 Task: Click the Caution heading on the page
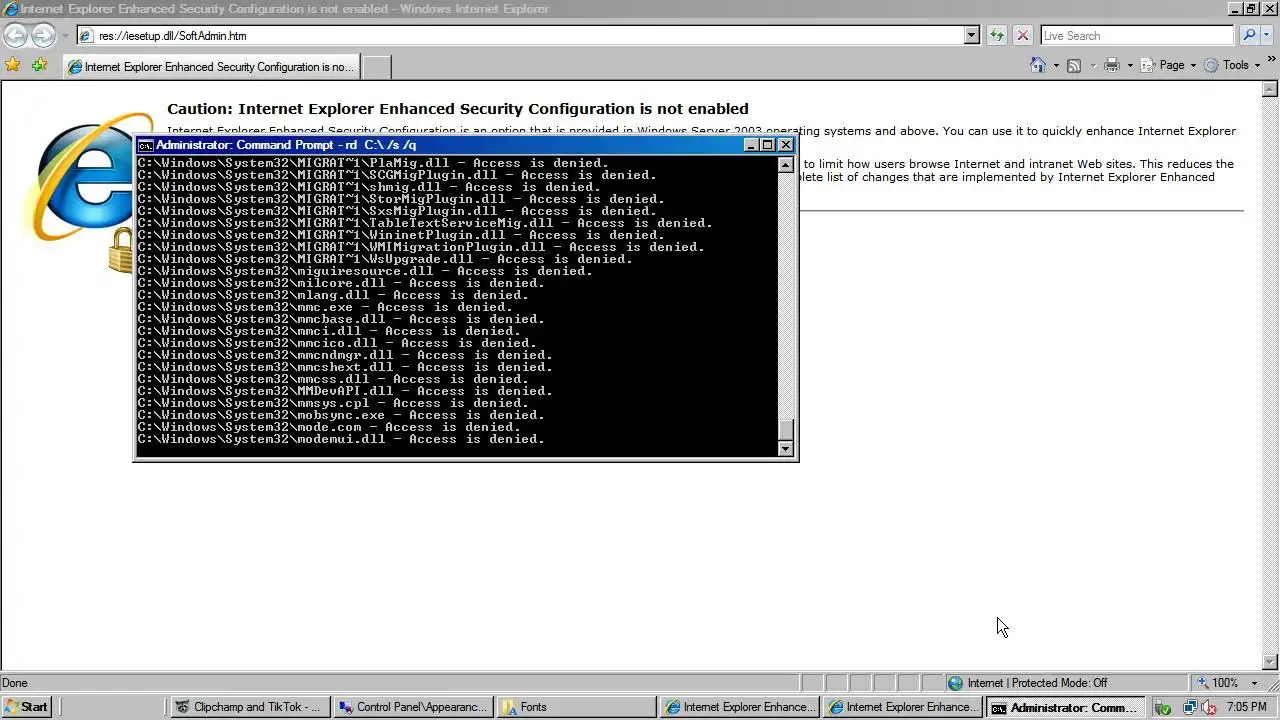[x=458, y=109]
